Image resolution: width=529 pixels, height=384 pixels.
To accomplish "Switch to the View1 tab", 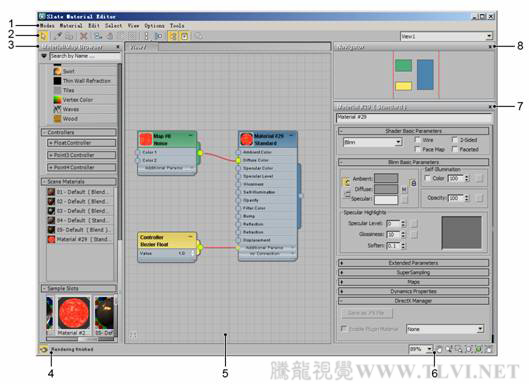I will [x=141, y=47].
